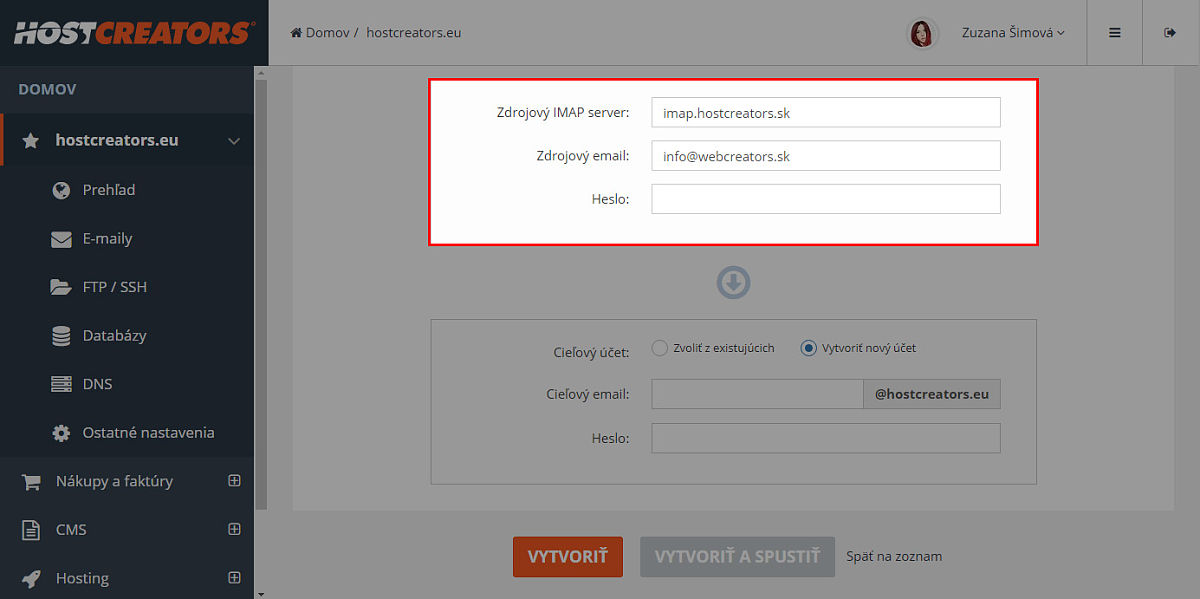Click the folder icon for FTP / SSH
The width and height of the screenshot is (1200, 599).
pos(61,287)
